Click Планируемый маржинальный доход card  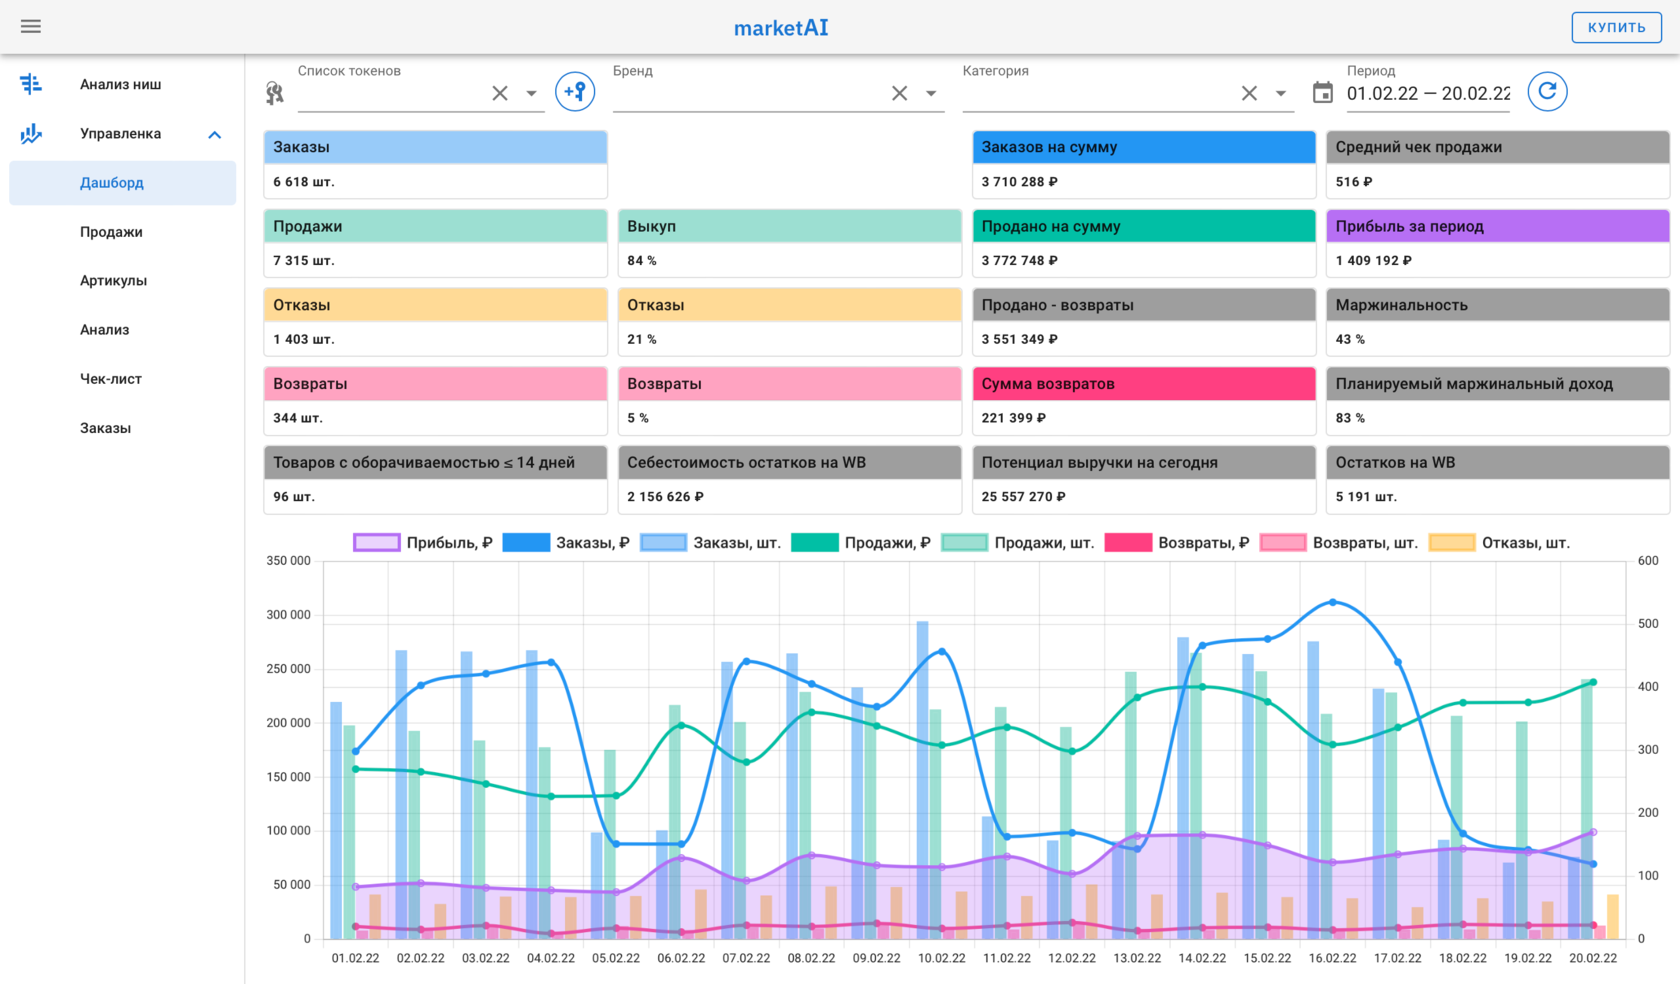[1498, 400]
